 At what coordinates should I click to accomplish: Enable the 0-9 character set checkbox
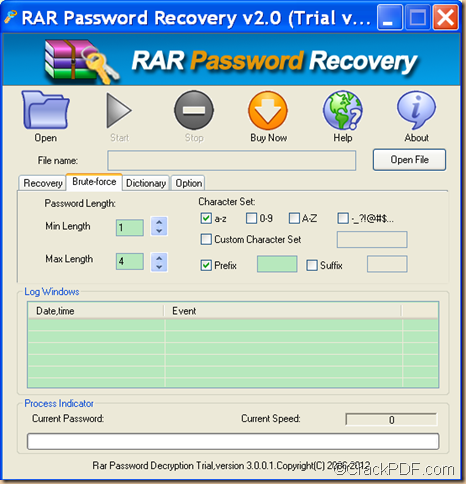tap(251, 218)
